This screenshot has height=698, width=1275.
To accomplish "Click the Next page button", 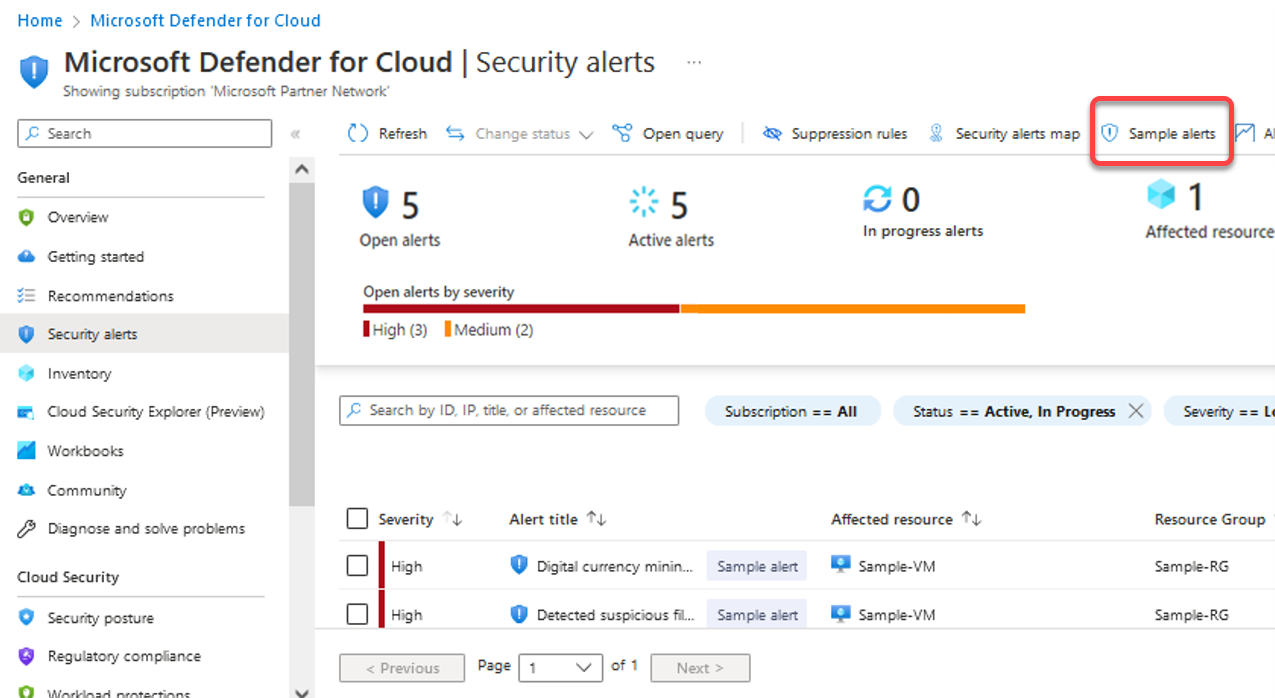I will tap(700, 668).
